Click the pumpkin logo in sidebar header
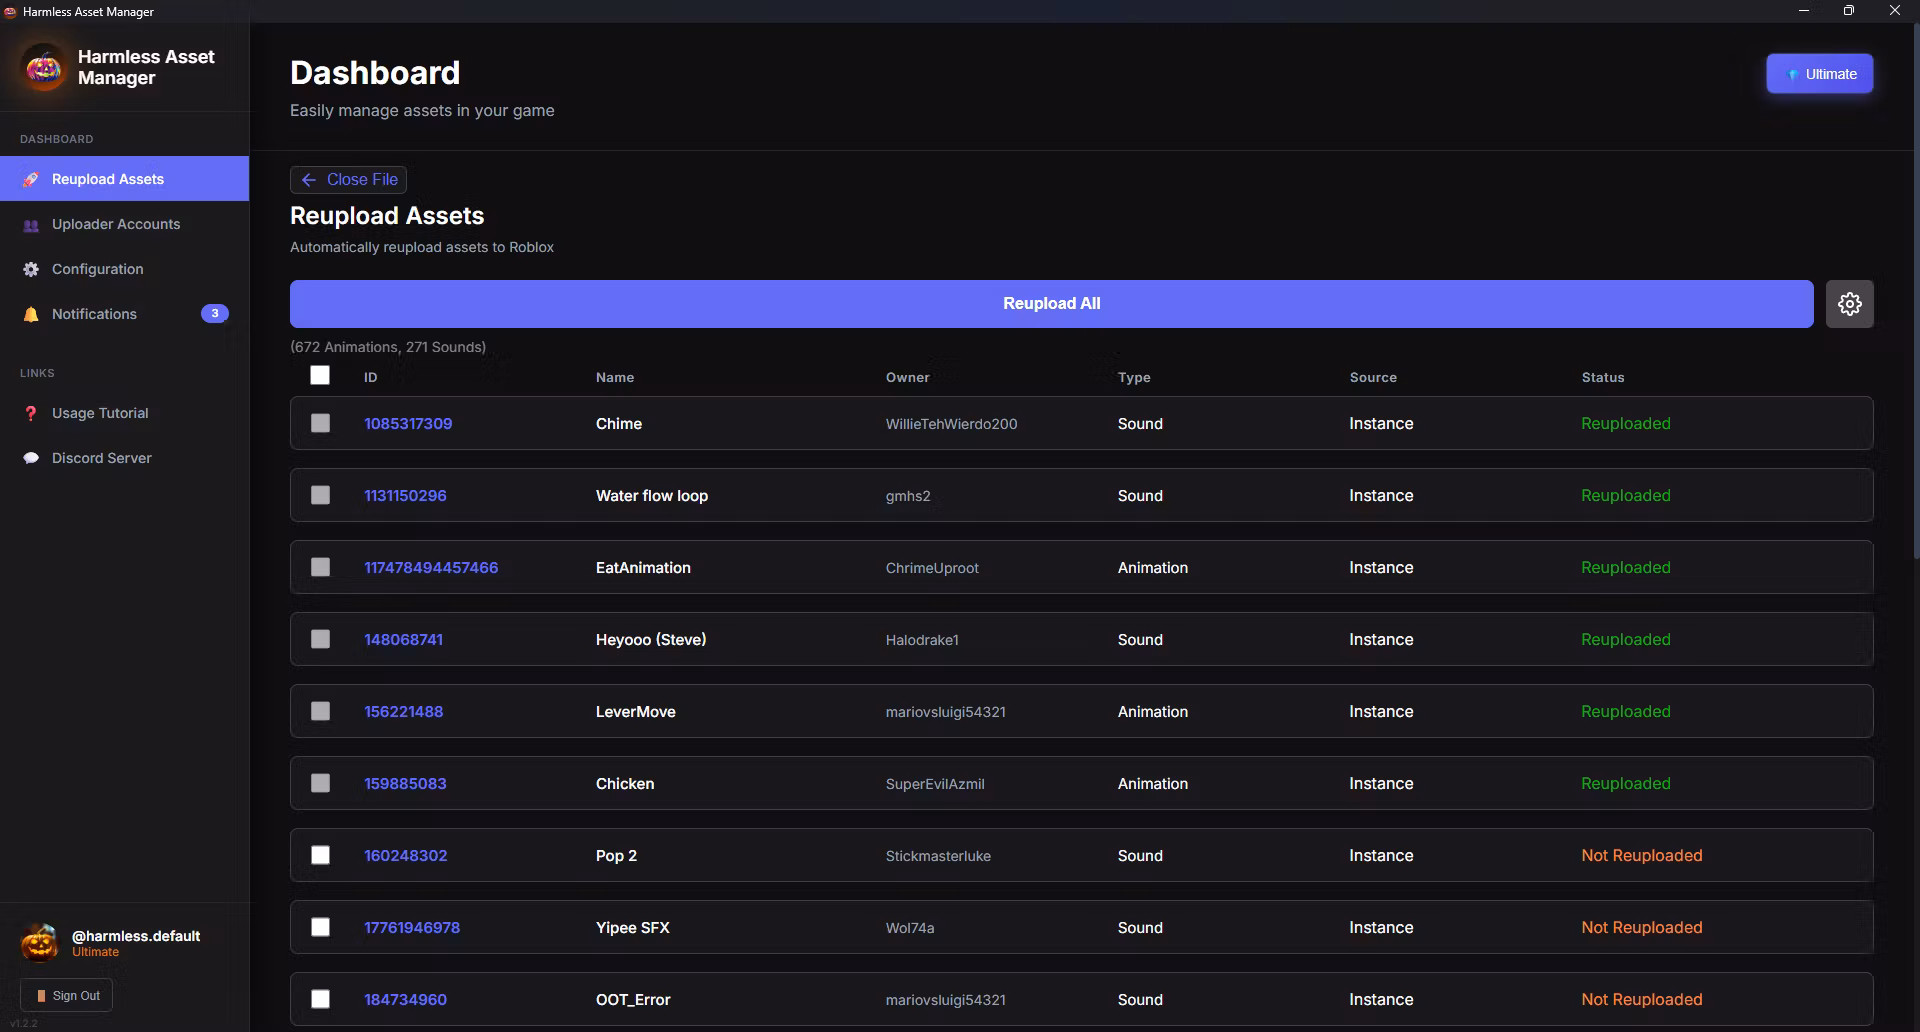Viewport: 1920px width, 1032px height. pos(43,68)
